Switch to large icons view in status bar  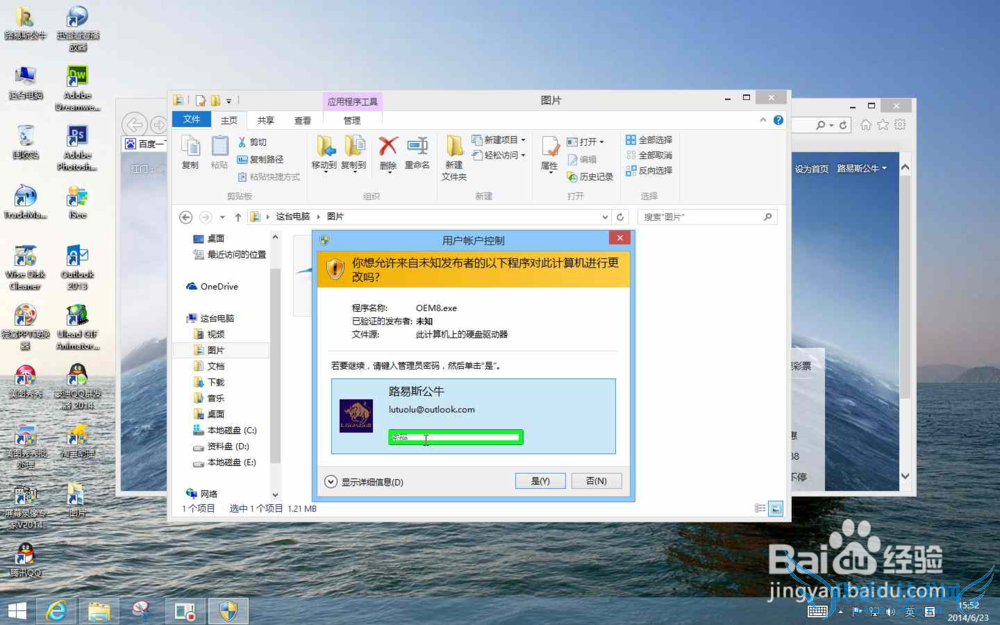(775, 509)
